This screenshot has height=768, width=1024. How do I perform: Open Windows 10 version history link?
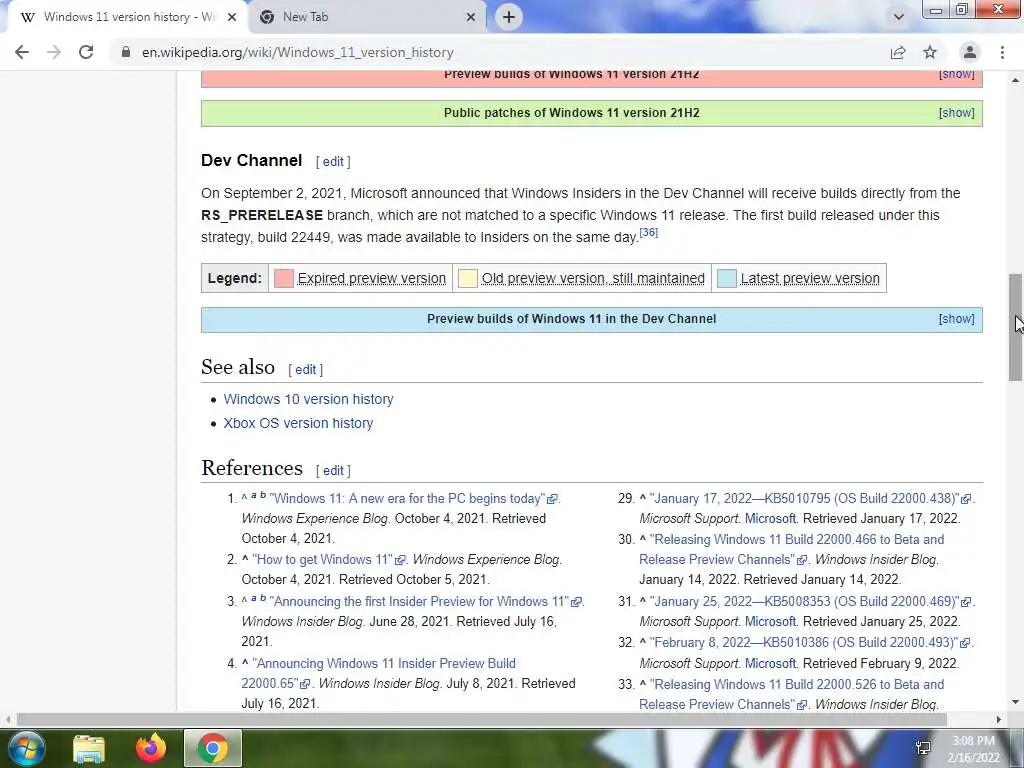(308, 399)
